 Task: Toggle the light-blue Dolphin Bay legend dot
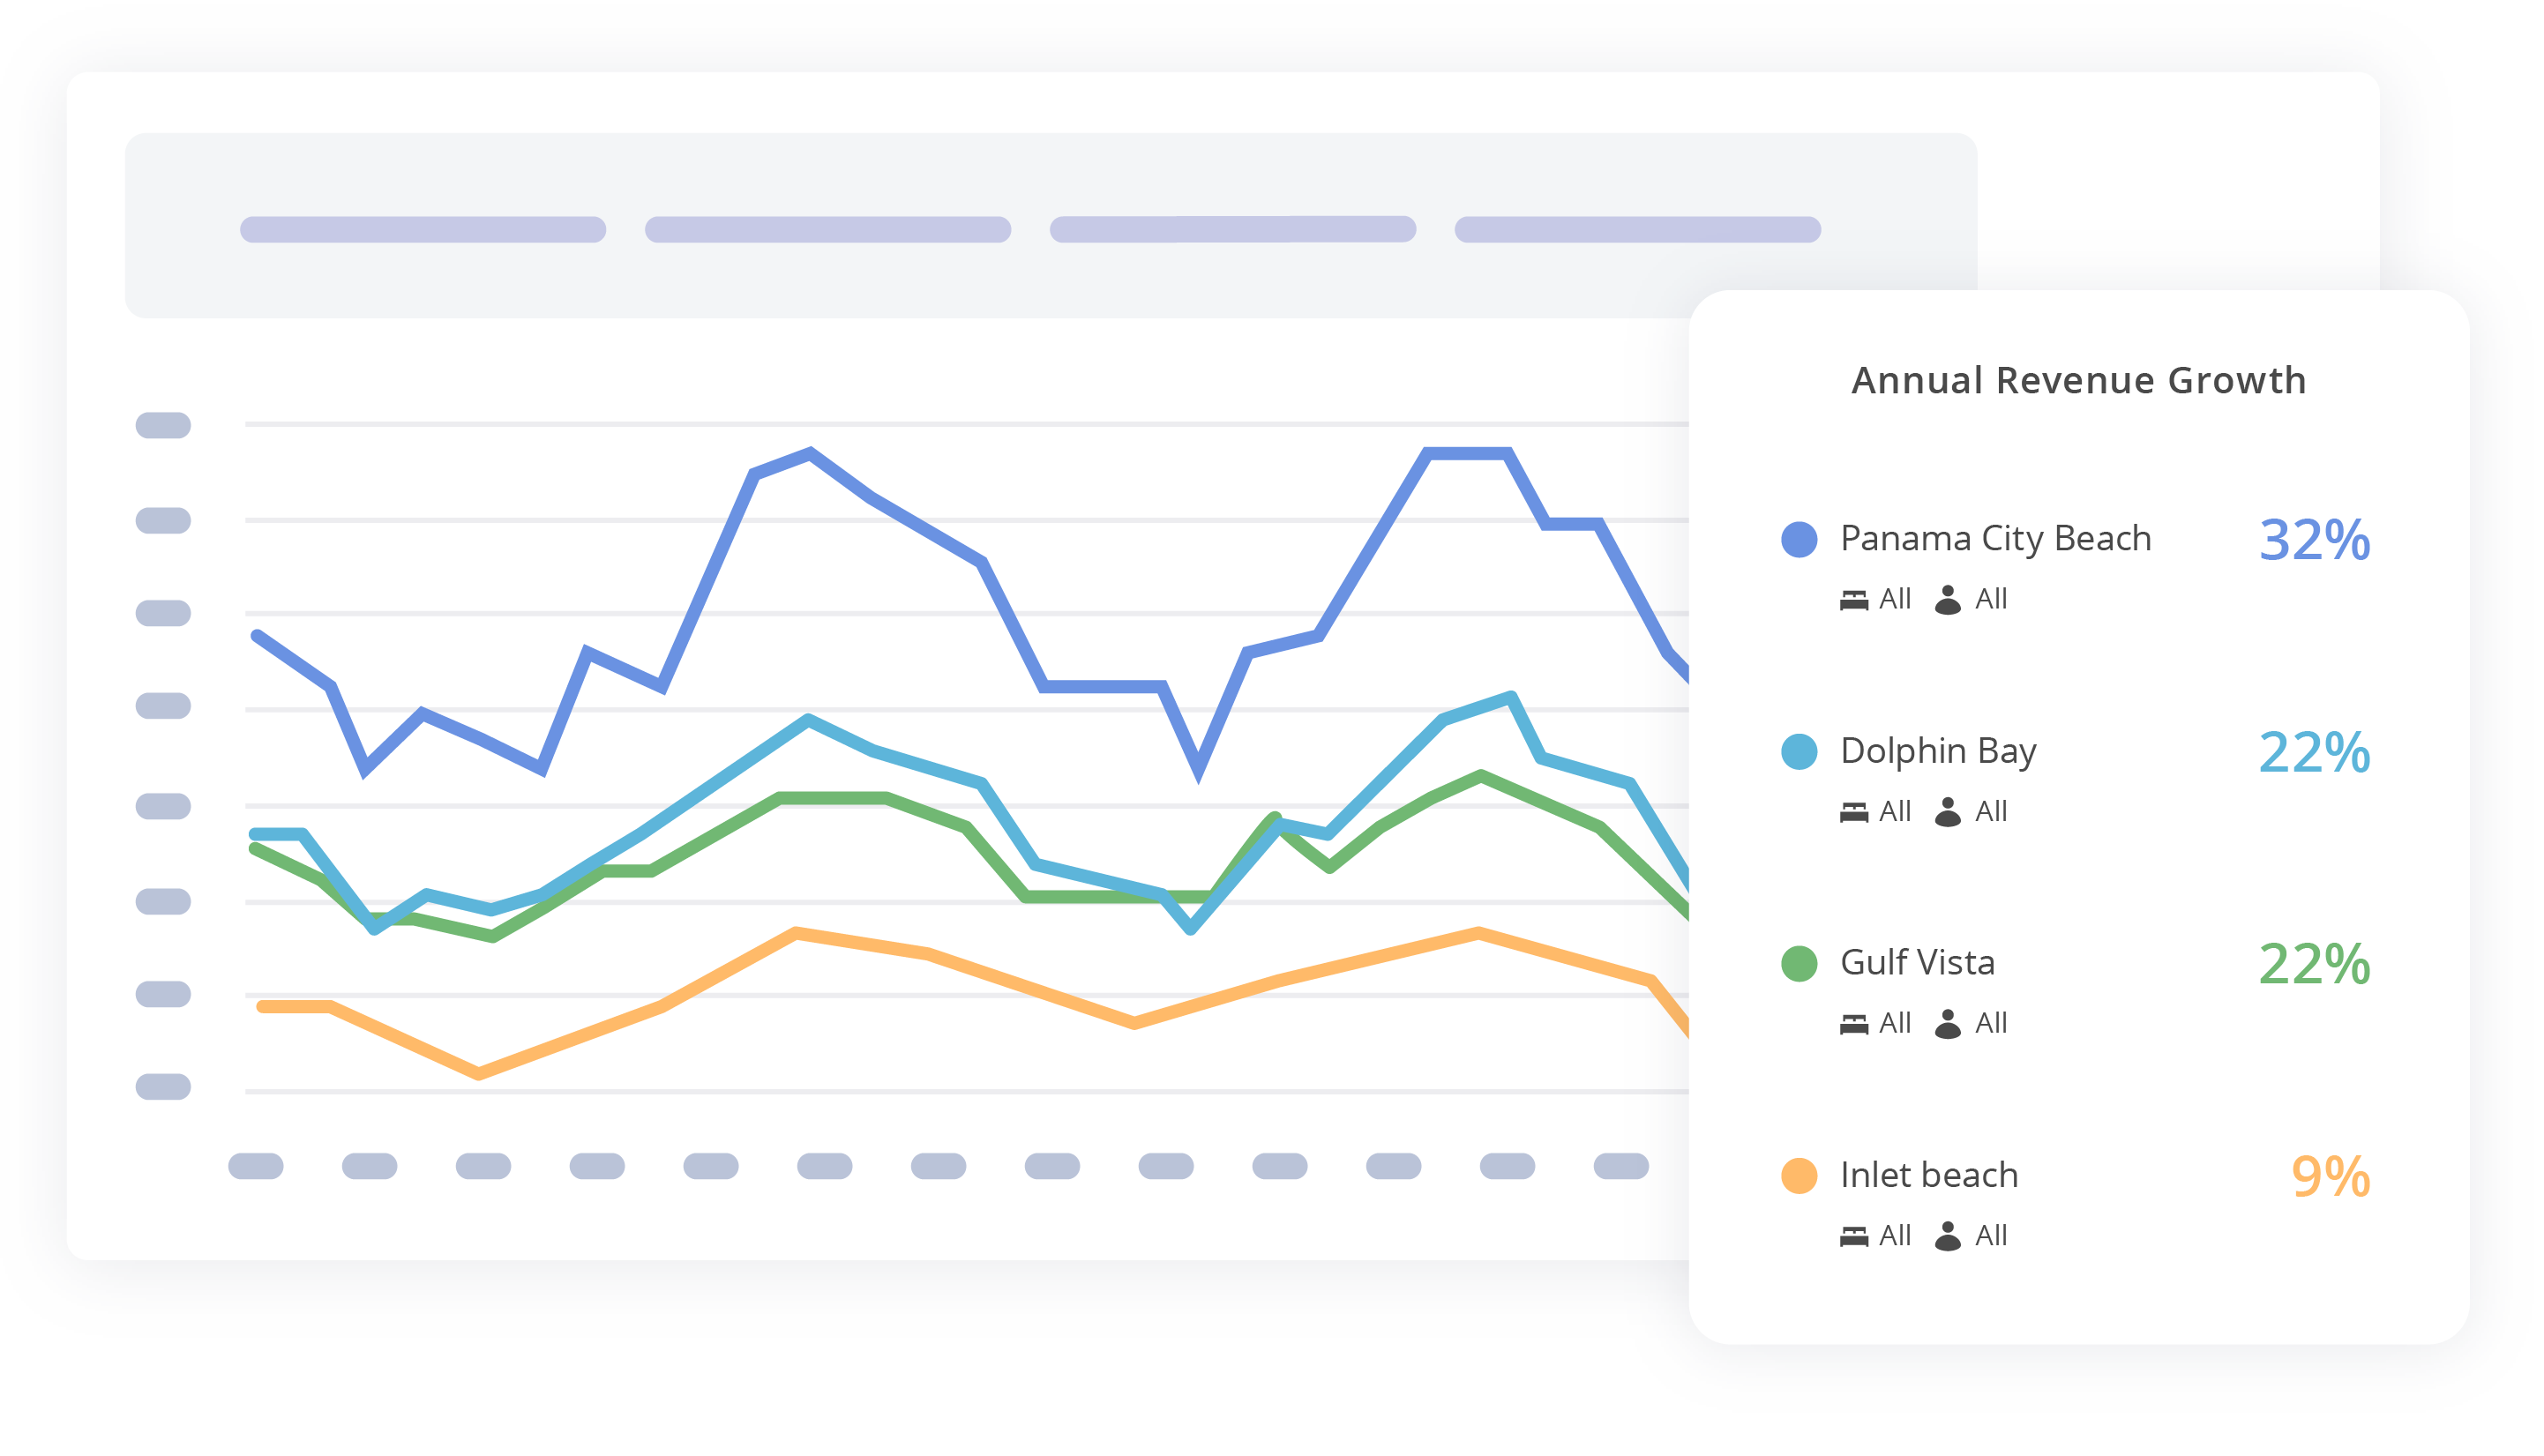(x=1799, y=752)
